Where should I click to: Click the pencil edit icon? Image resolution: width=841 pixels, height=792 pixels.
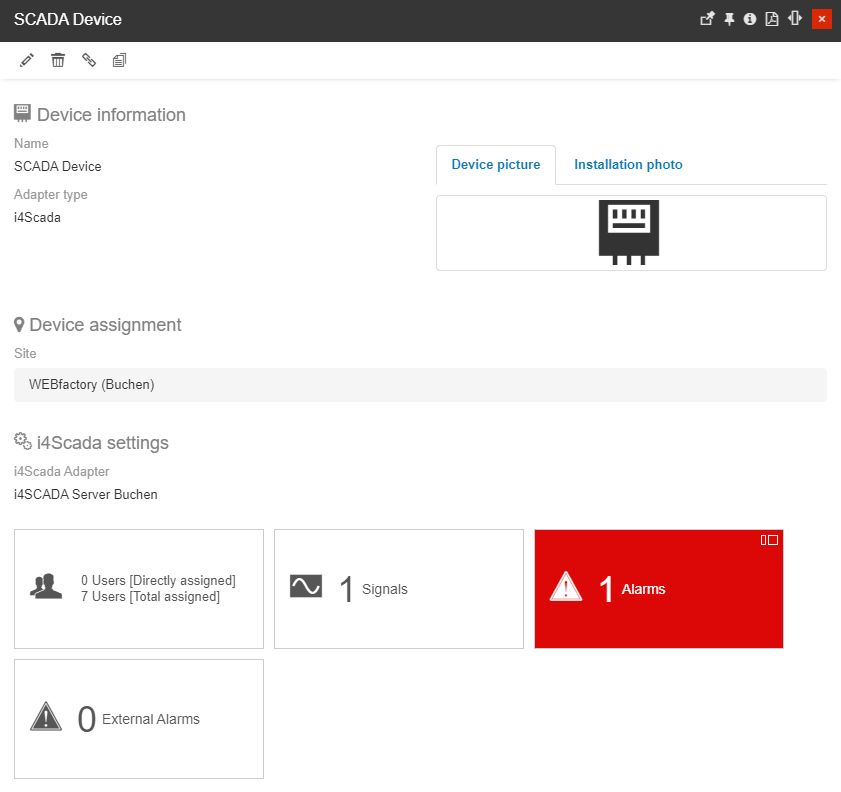pos(27,61)
